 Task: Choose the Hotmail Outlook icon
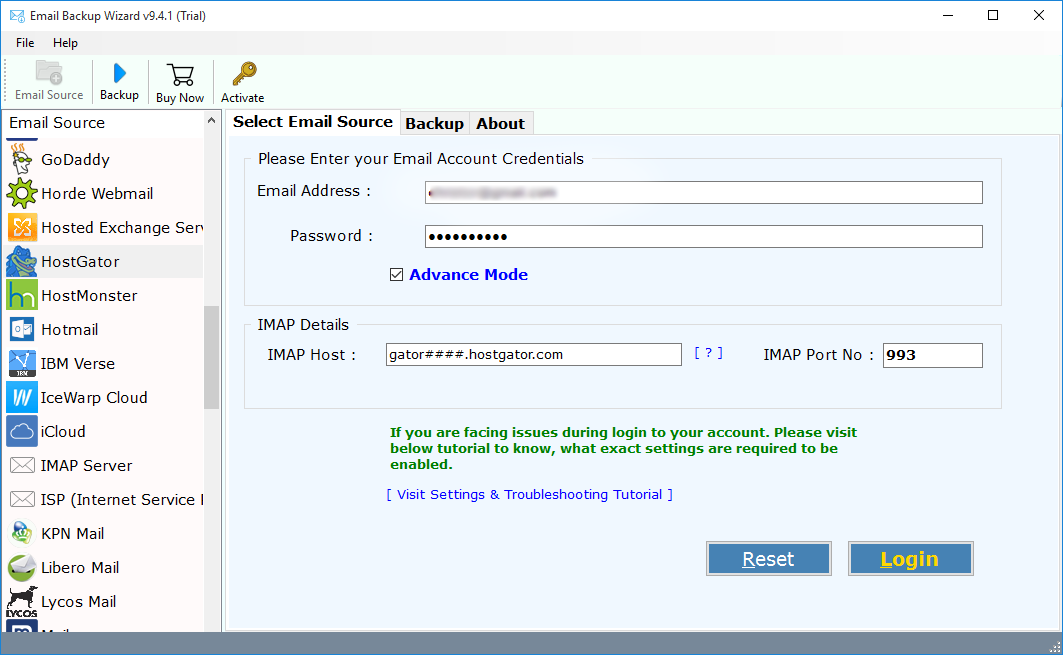[22, 330]
